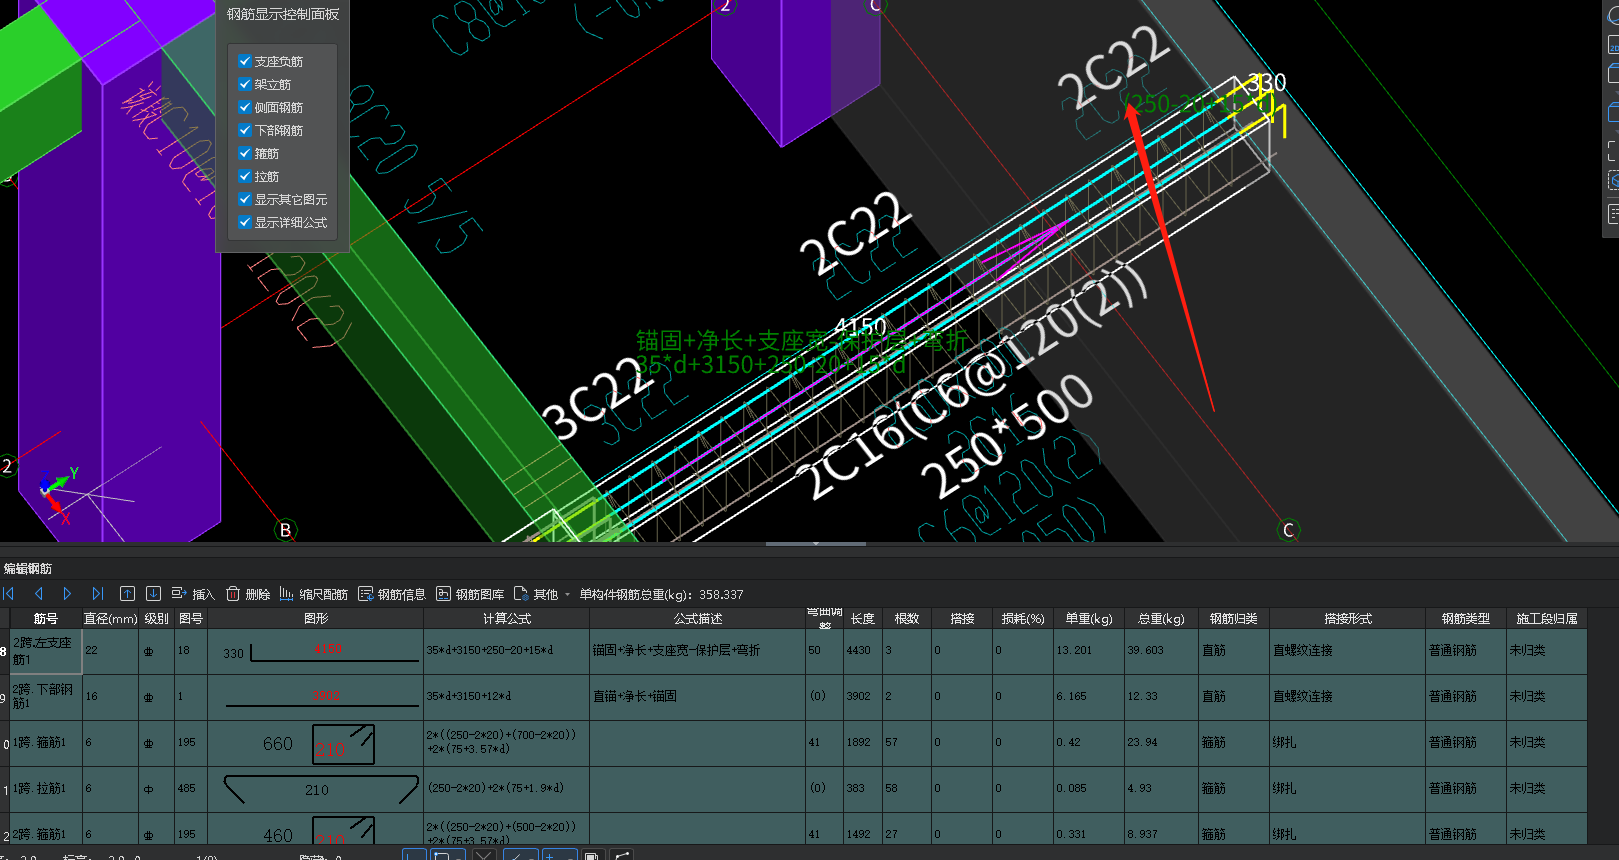Jump to the first rebar record

9,594
